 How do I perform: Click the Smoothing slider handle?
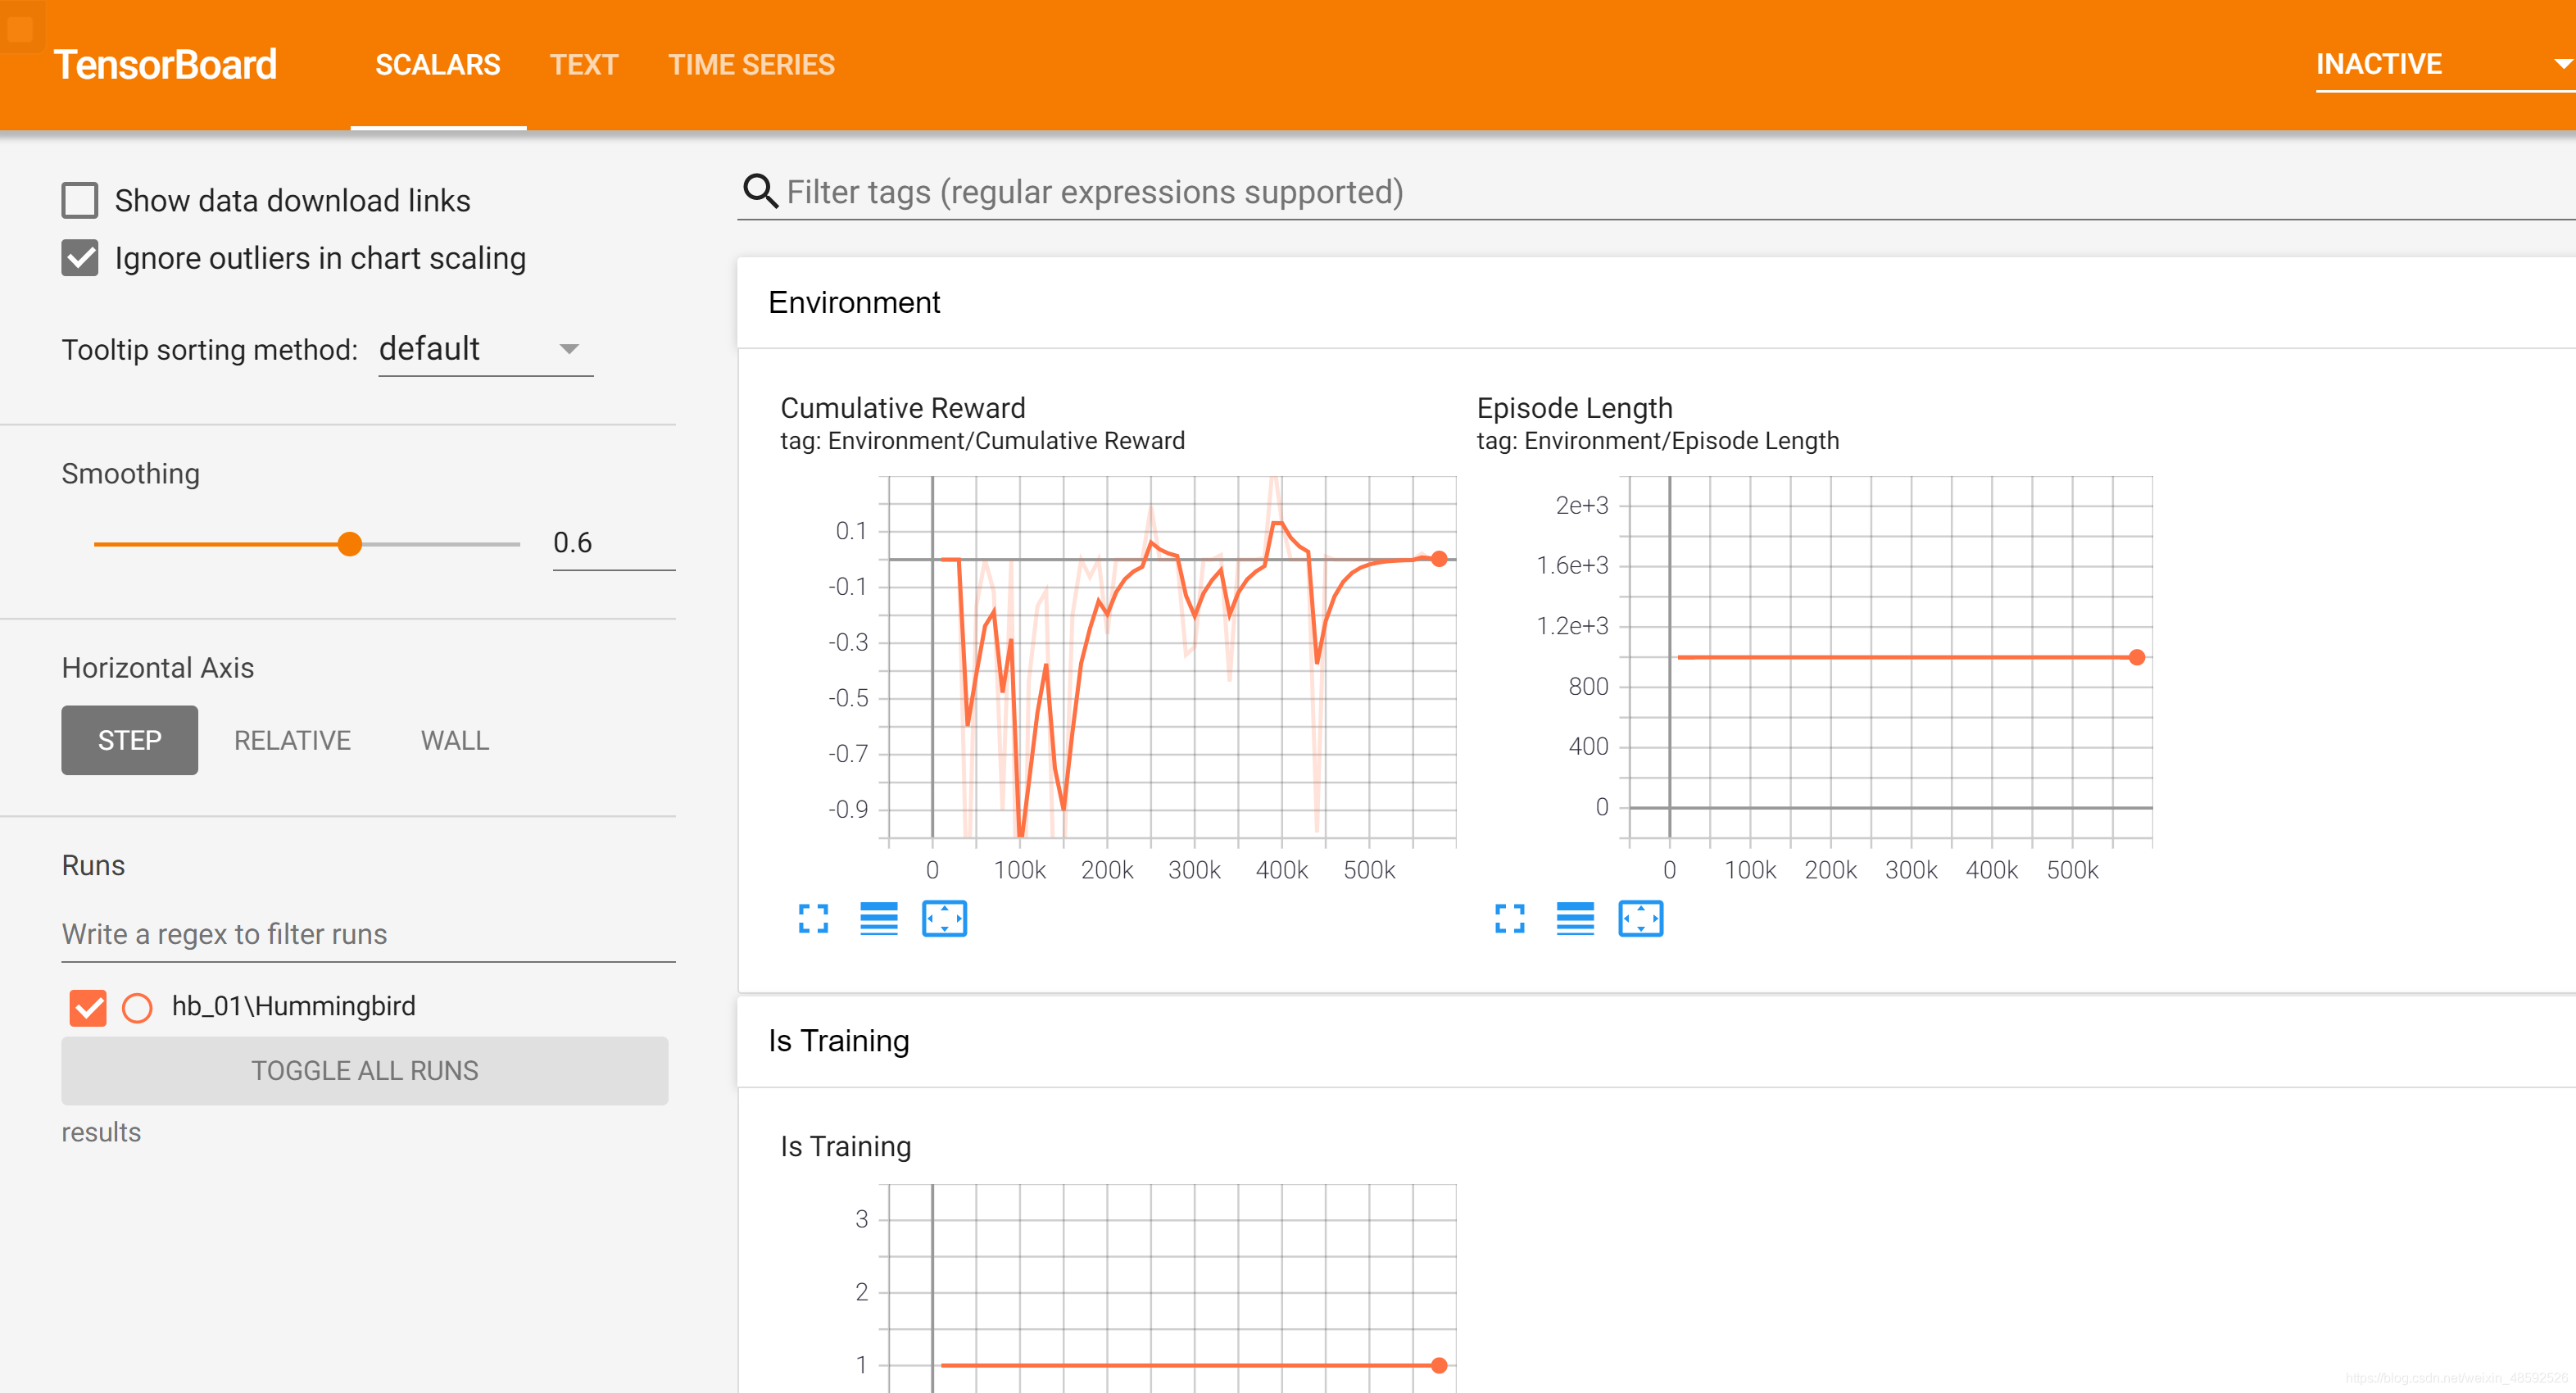pos(349,544)
